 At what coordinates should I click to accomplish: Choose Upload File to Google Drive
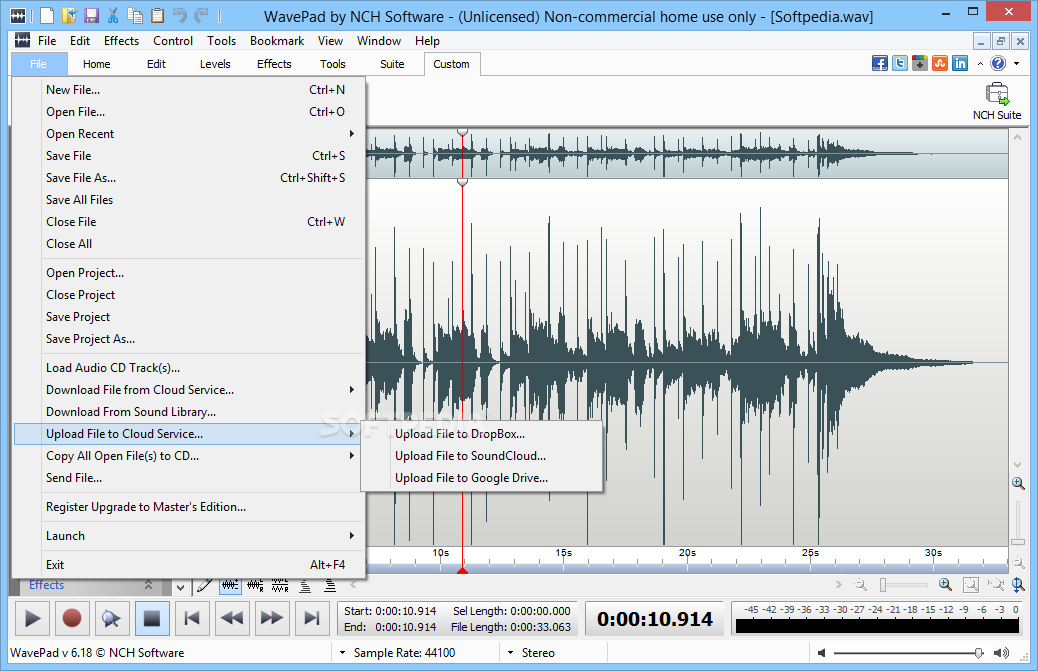482,478
